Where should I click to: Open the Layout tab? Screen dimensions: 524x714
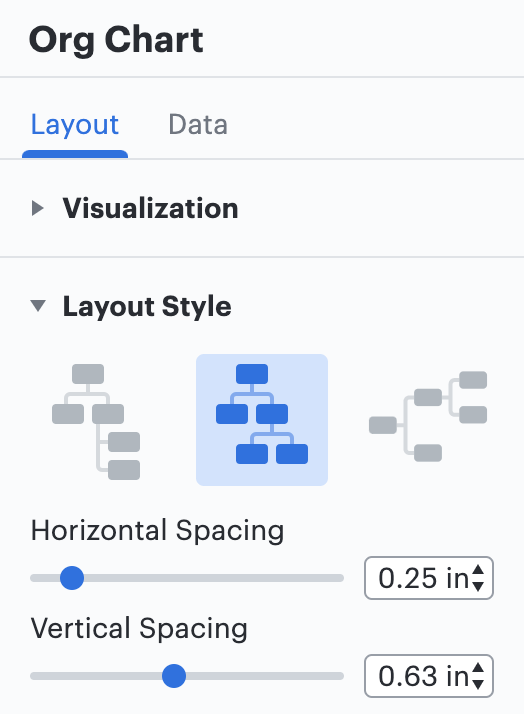75,124
